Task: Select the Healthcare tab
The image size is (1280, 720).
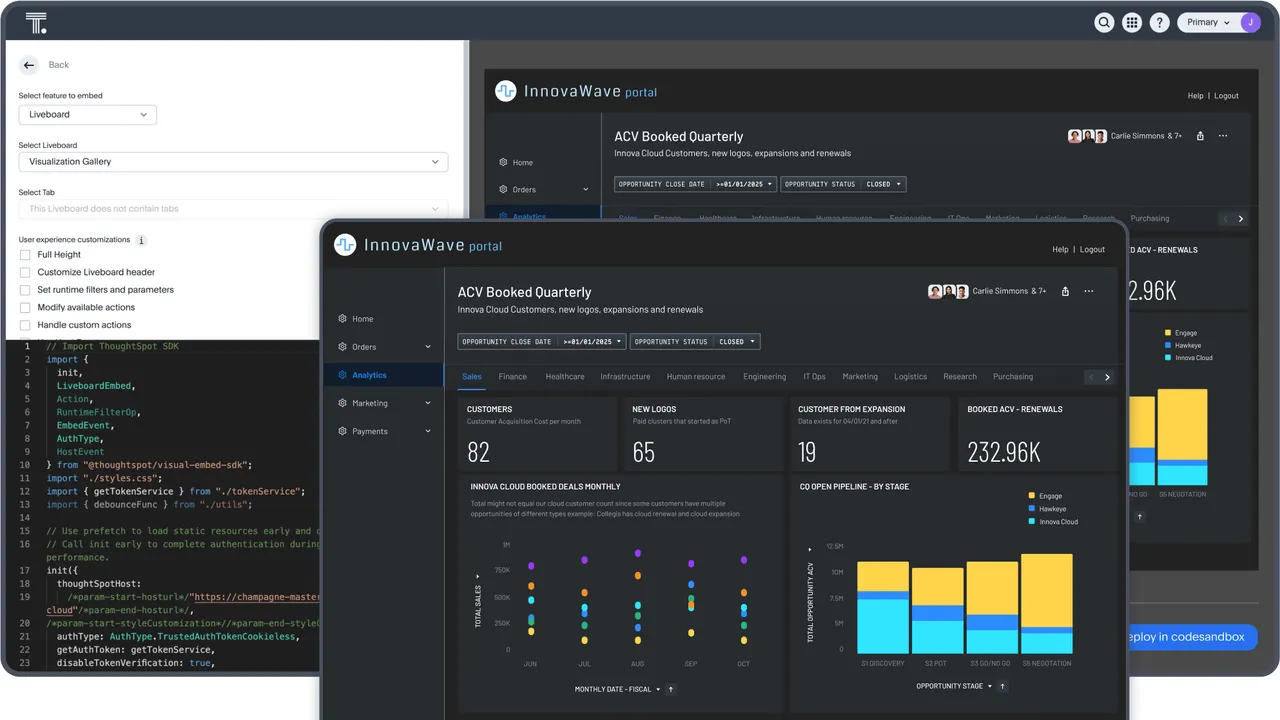Action: (x=565, y=377)
